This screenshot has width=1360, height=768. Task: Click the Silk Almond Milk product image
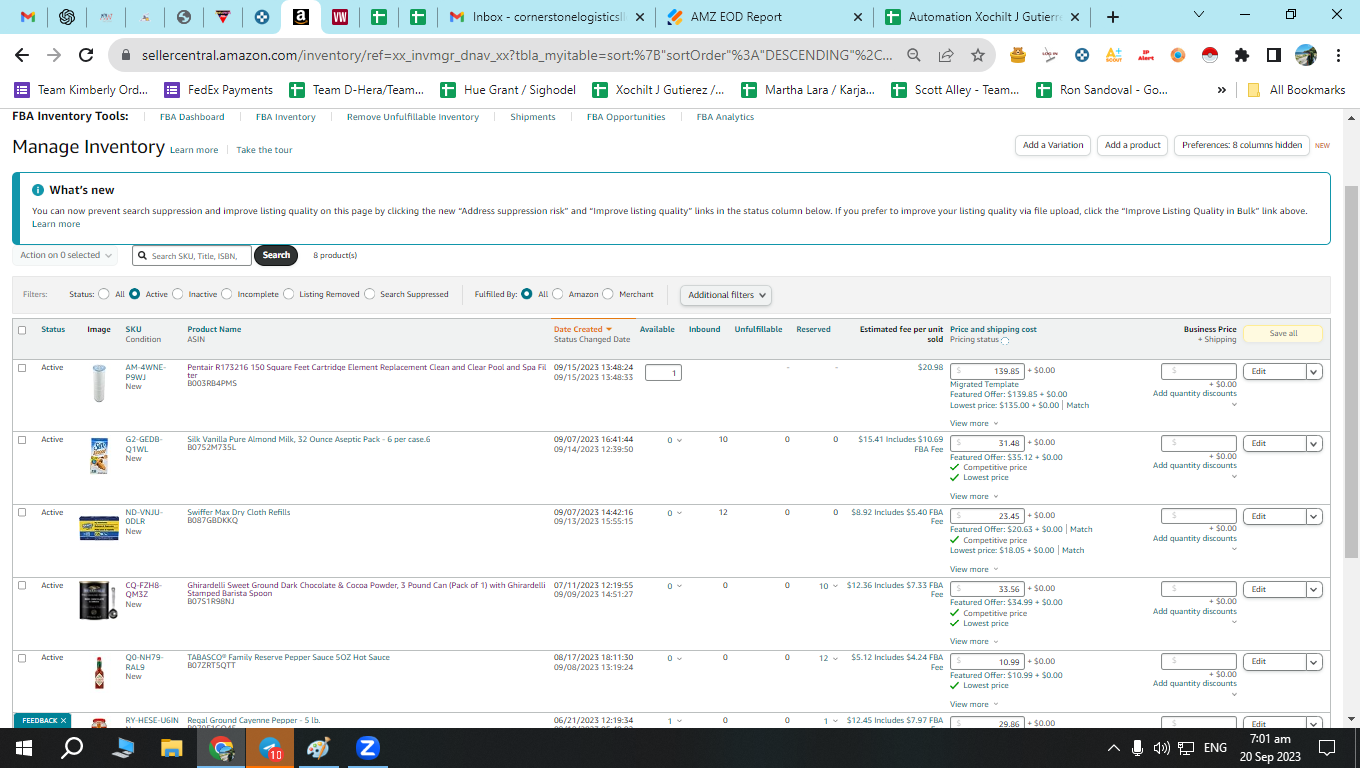(x=99, y=455)
